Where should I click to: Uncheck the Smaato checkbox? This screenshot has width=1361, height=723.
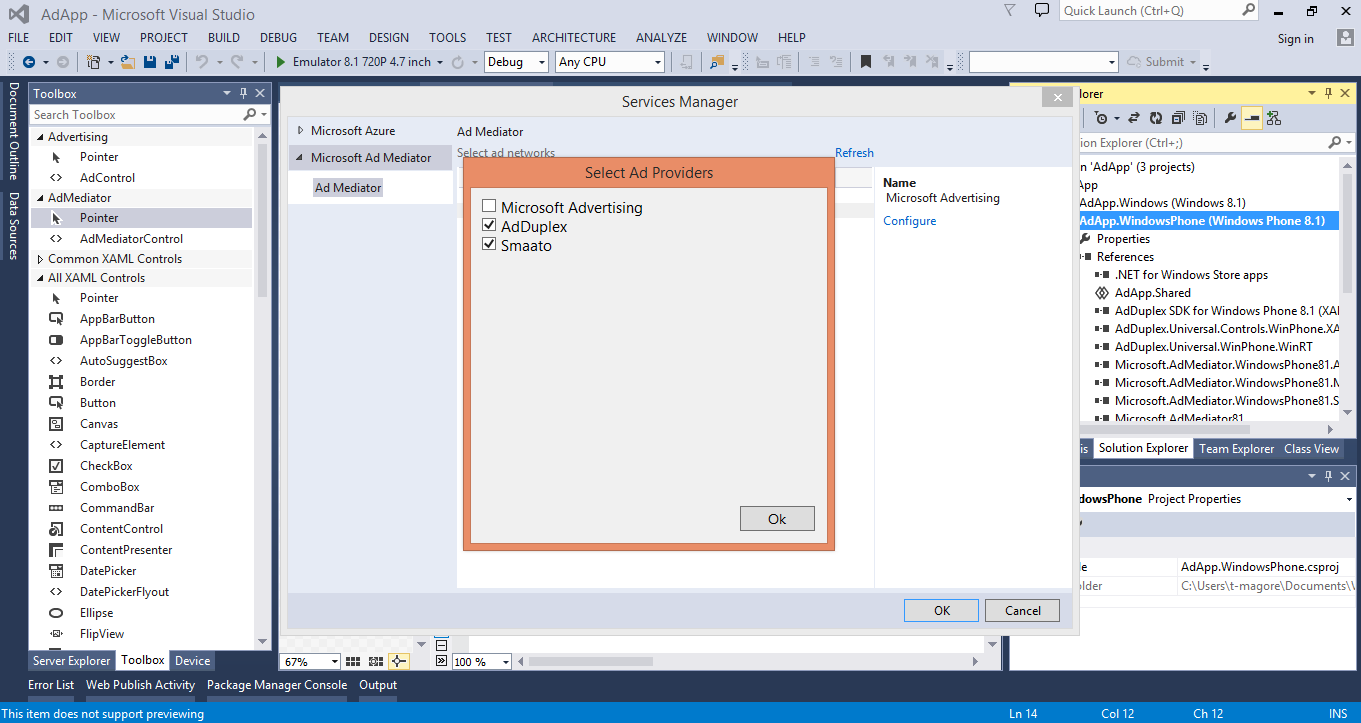point(489,245)
